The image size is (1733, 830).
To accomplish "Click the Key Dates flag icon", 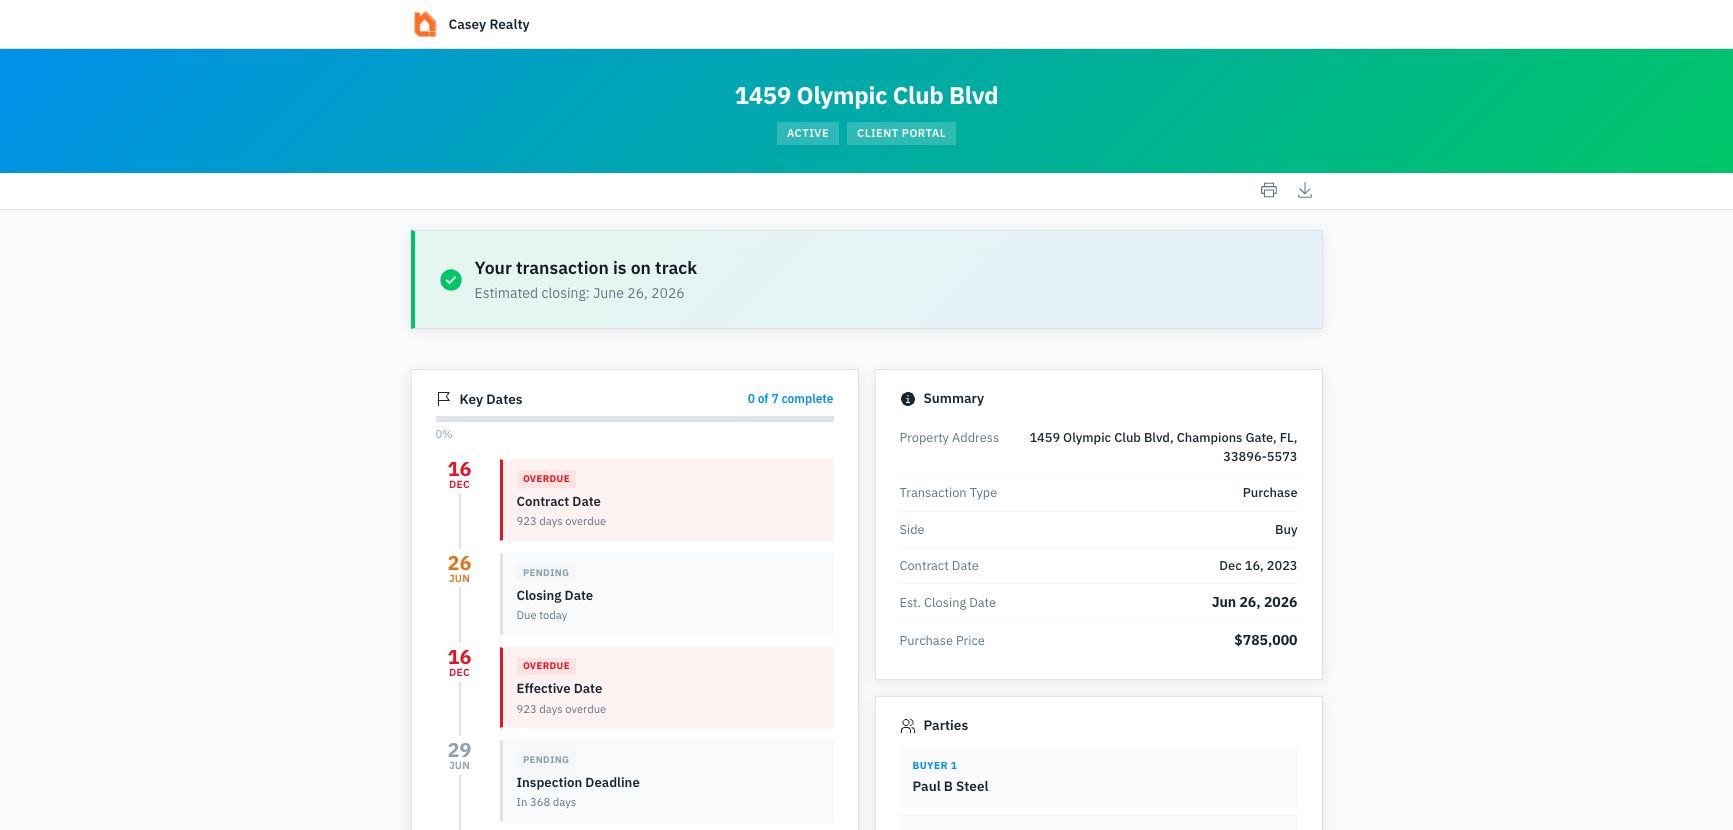I will pos(443,399).
